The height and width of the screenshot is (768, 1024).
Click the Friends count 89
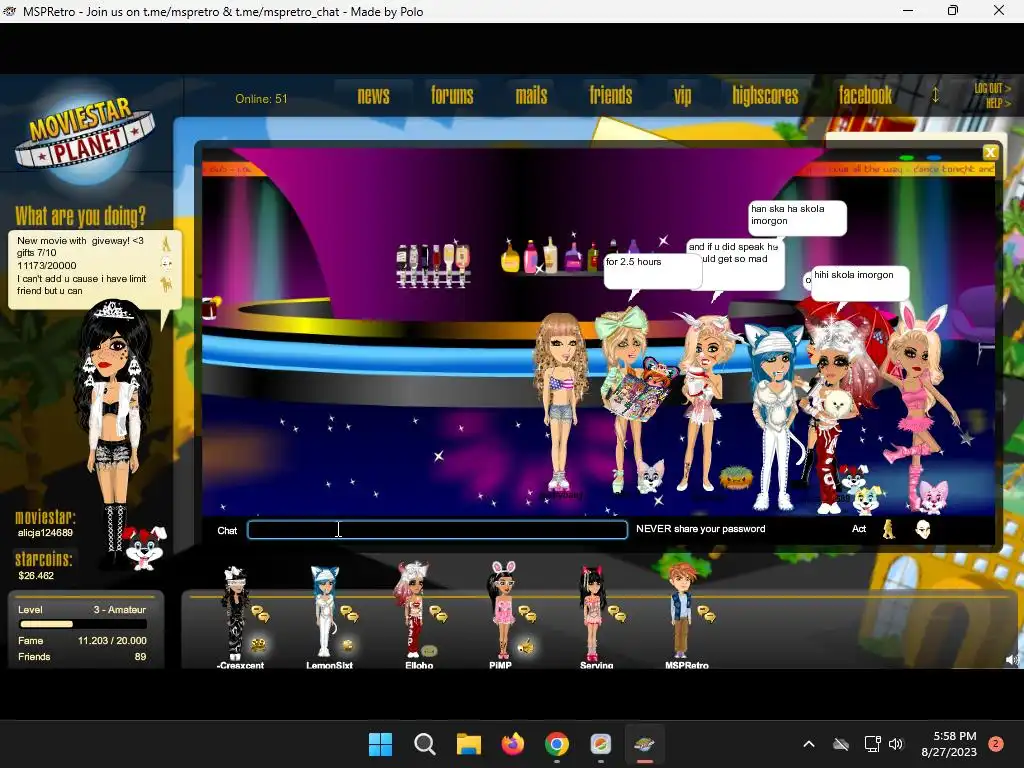pos(140,657)
